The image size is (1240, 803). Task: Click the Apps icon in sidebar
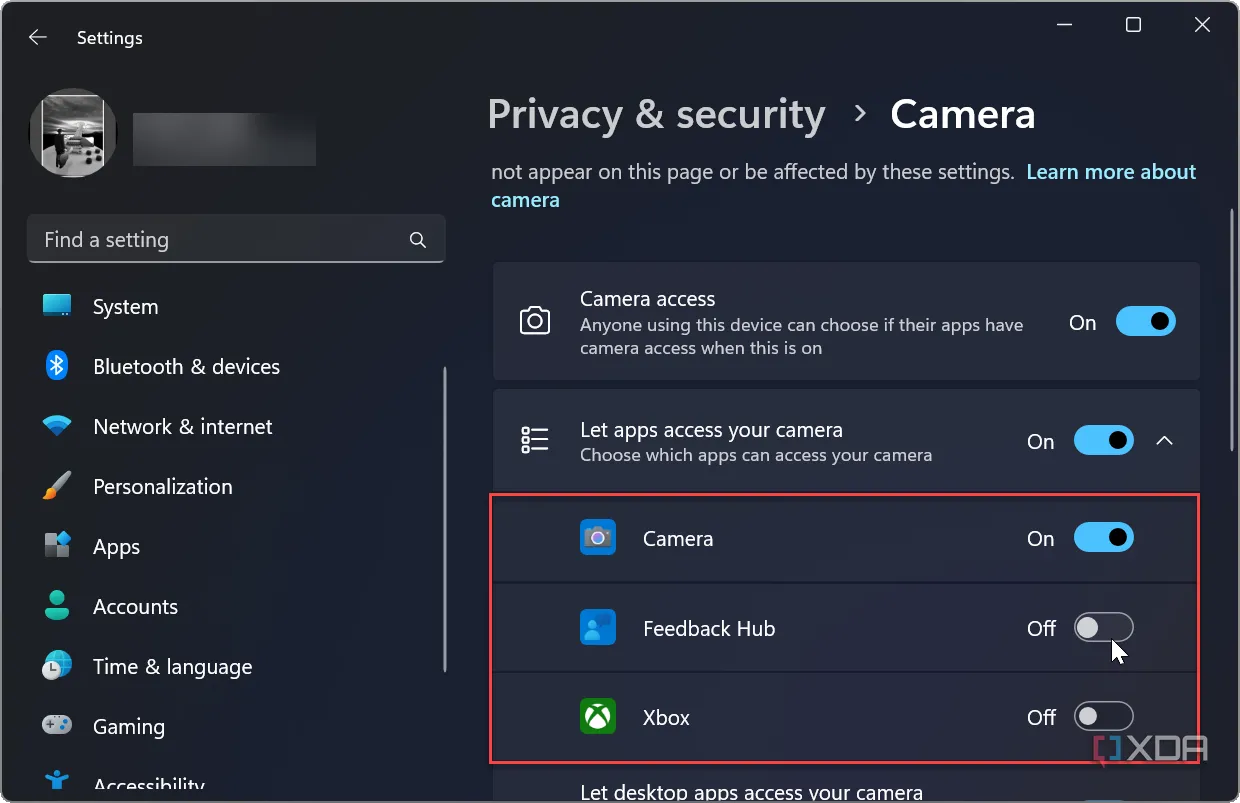coord(57,546)
